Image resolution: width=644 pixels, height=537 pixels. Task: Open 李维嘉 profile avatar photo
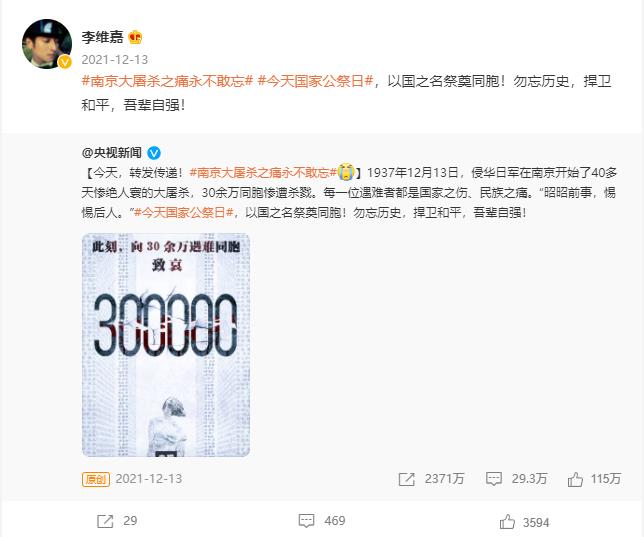[47, 44]
